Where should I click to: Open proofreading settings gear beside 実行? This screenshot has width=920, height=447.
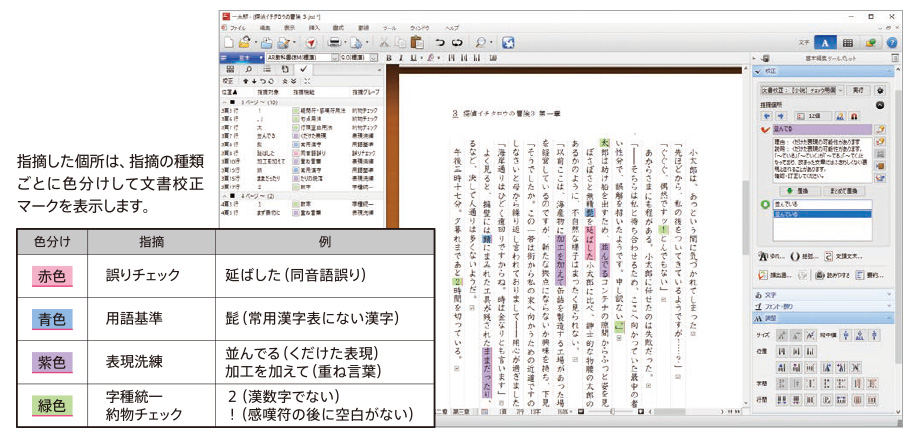[879, 90]
